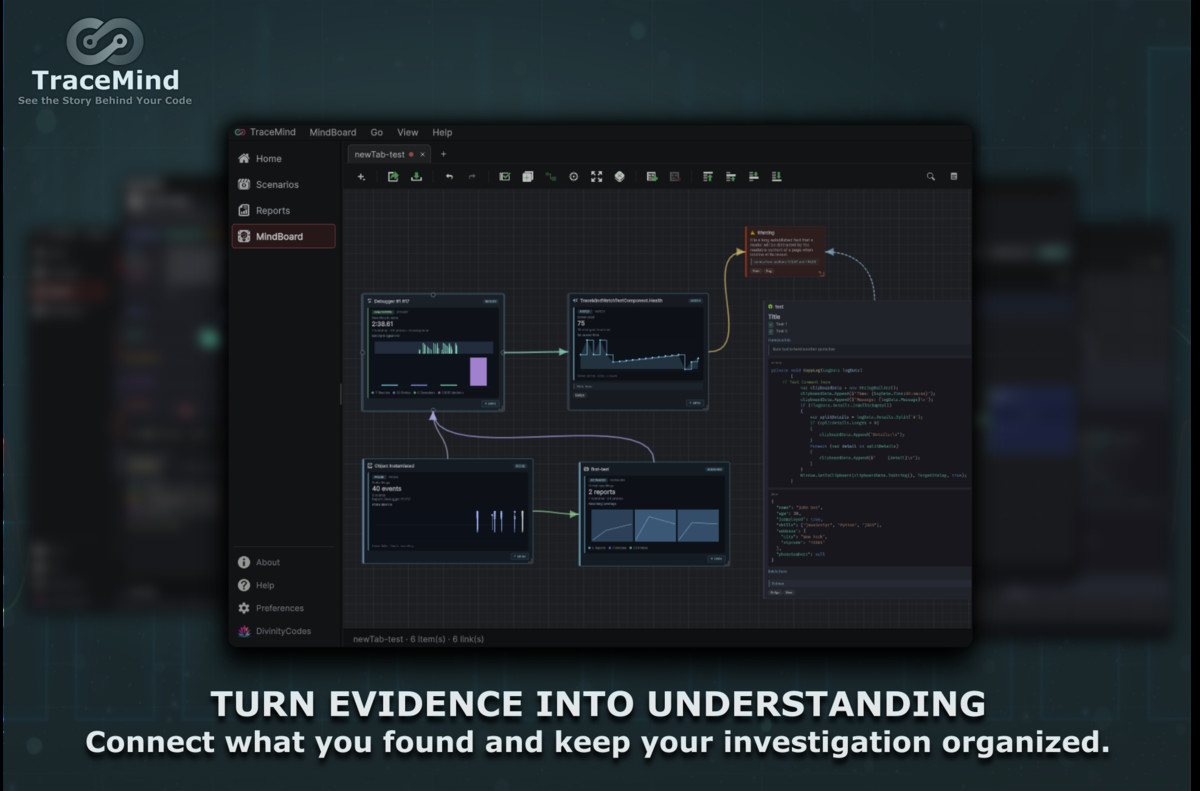This screenshot has height=791, width=1200.
Task: Click the Bridge tag at text card bottom
Action: tap(774, 592)
